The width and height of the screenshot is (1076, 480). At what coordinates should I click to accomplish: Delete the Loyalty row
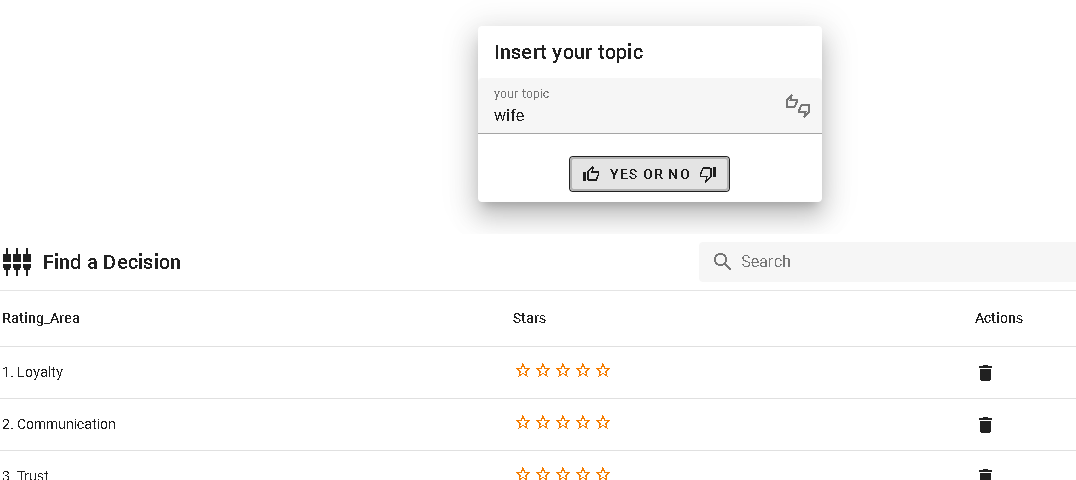pyautogui.click(x=985, y=373)
